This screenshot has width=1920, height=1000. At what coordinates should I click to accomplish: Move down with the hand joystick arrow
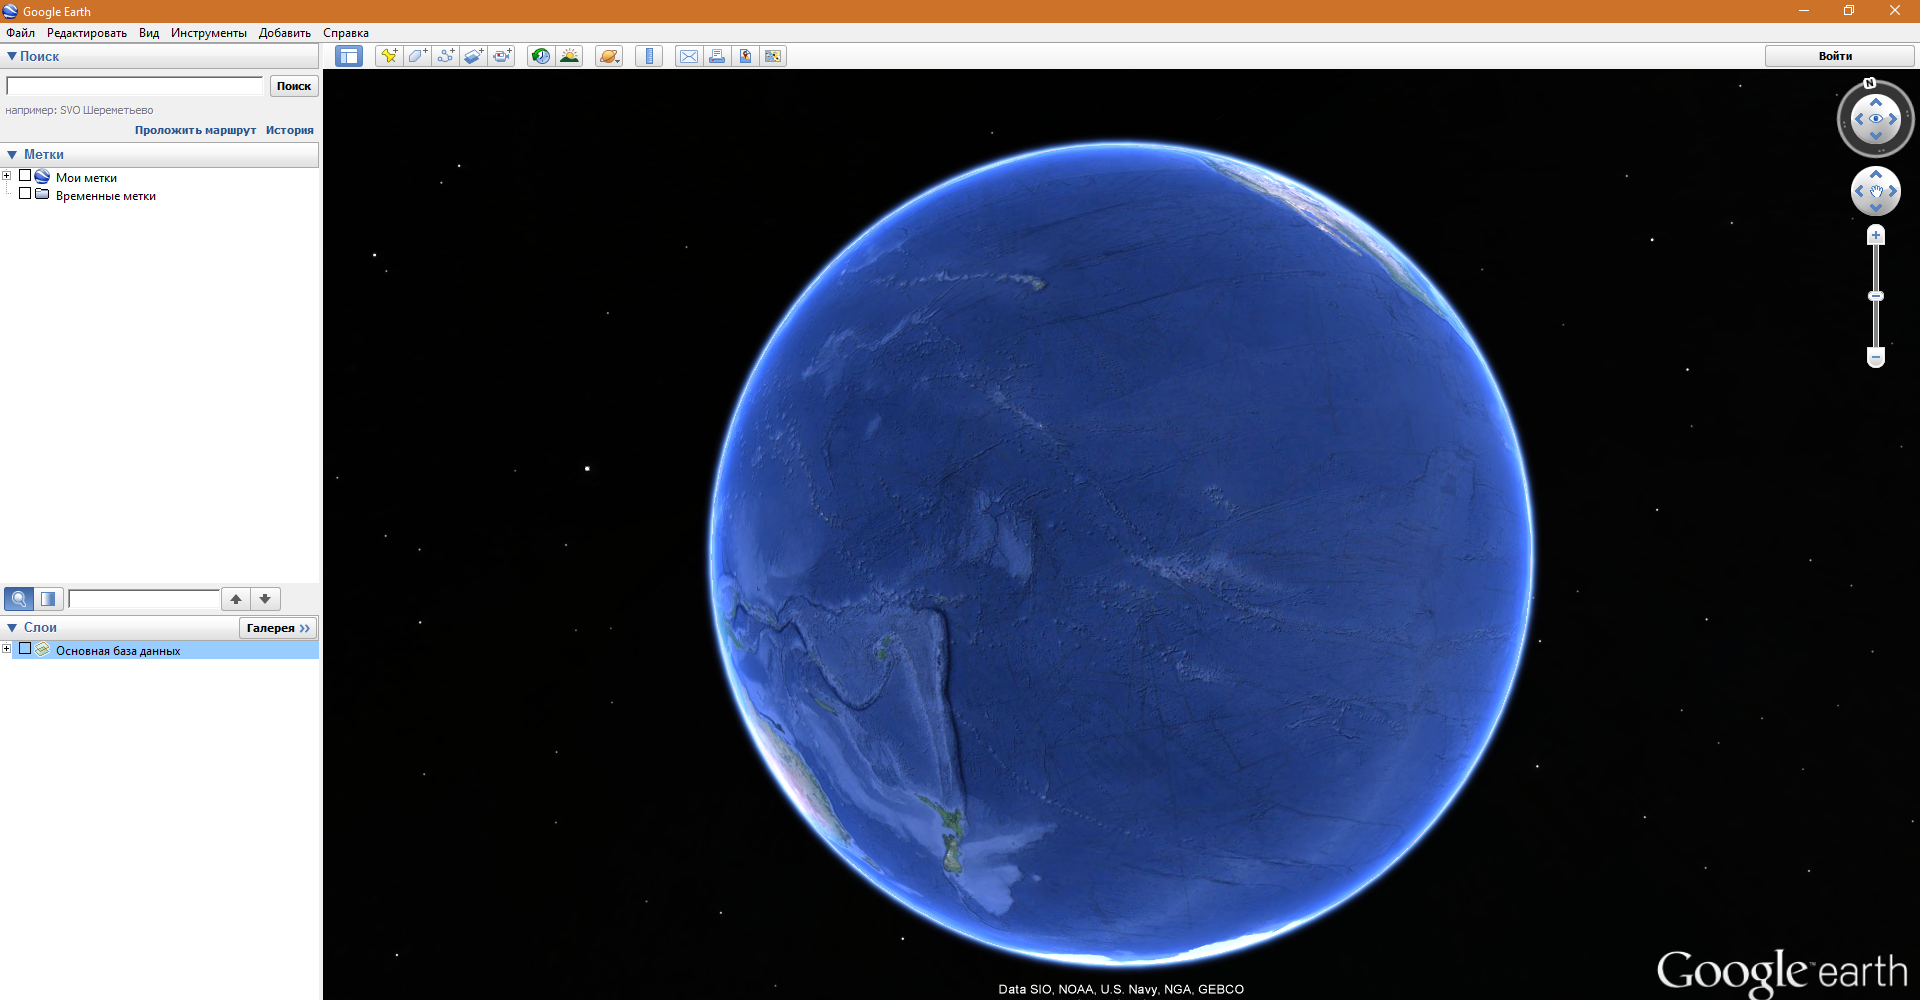[x=1876, y=208]
